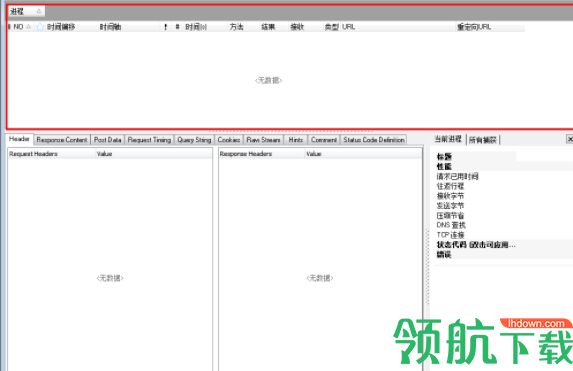Open the Query String tab

[x=194, y=140]
